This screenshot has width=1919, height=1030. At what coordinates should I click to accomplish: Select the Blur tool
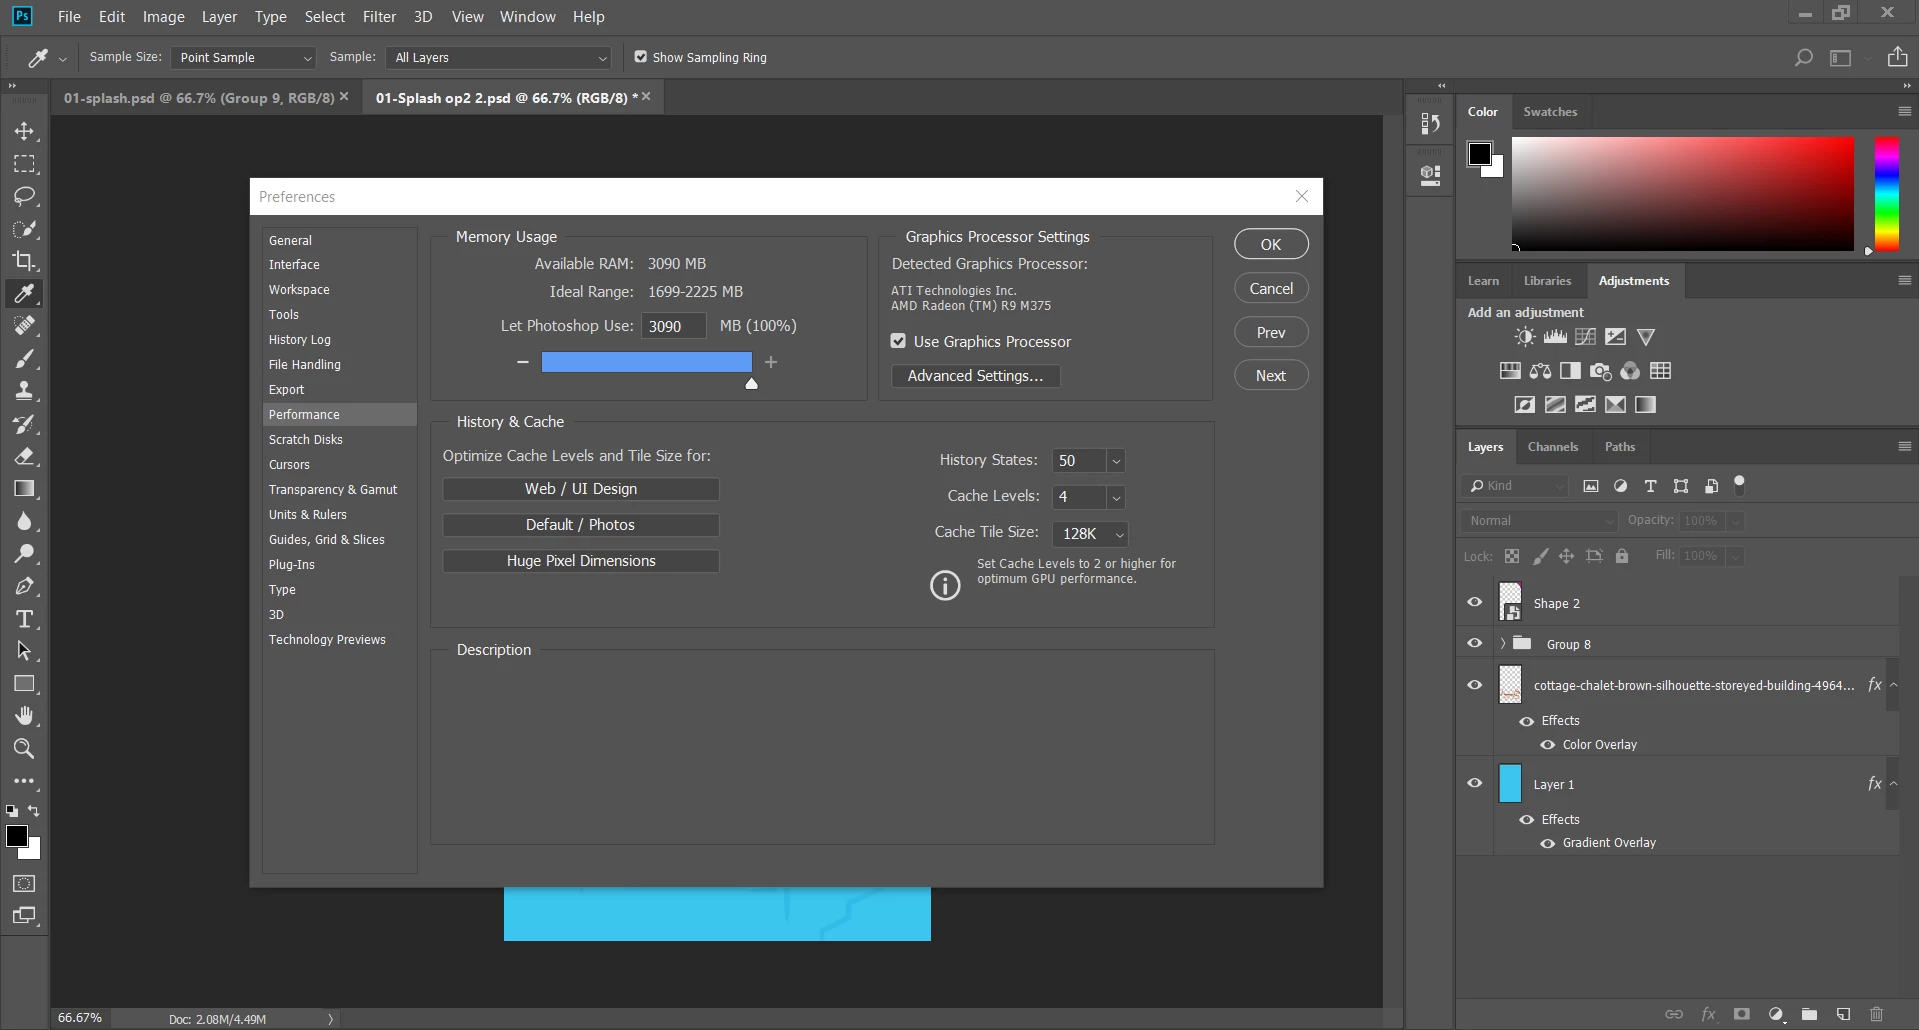(24, 521)
